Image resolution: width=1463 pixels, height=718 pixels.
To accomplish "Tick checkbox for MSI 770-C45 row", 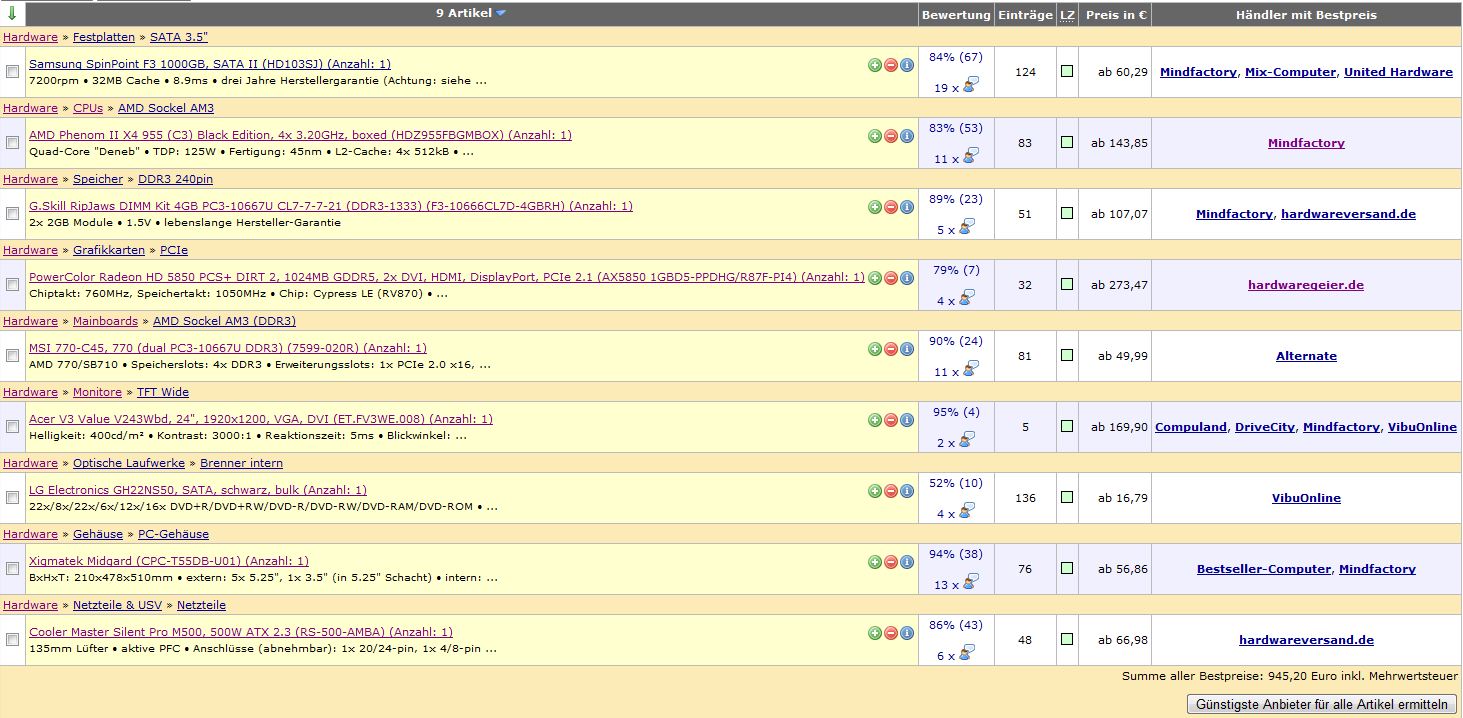I will click(12, 356).
